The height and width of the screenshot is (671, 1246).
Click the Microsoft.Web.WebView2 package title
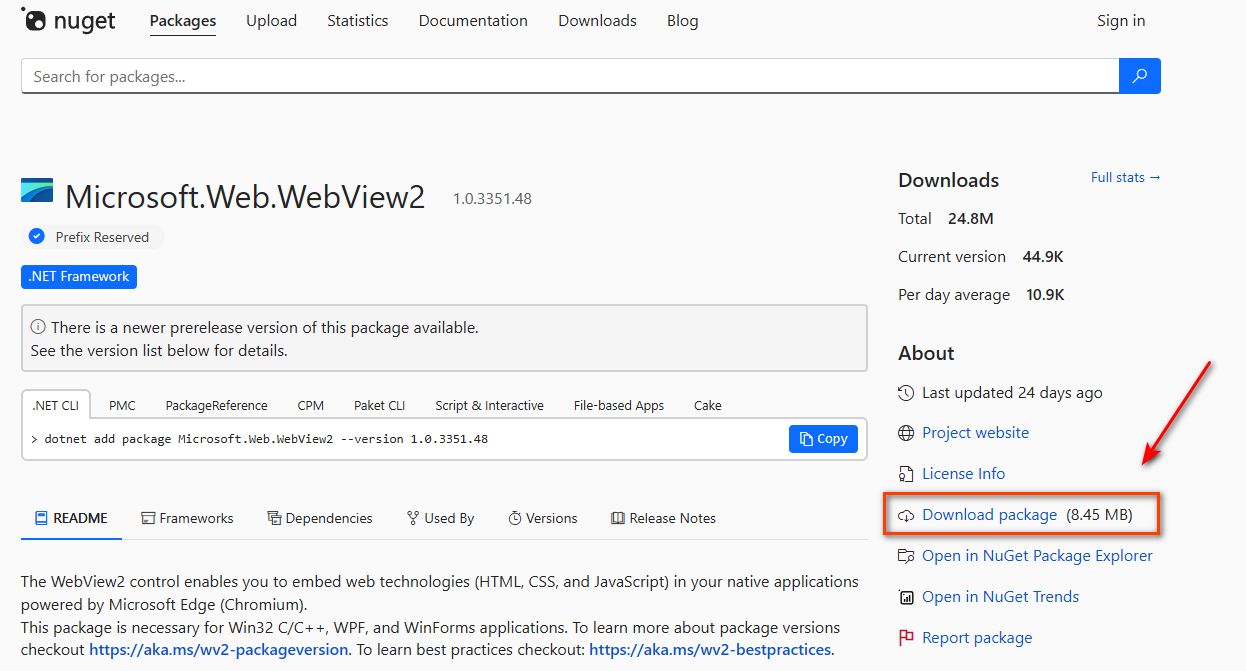tap(245, 197)
